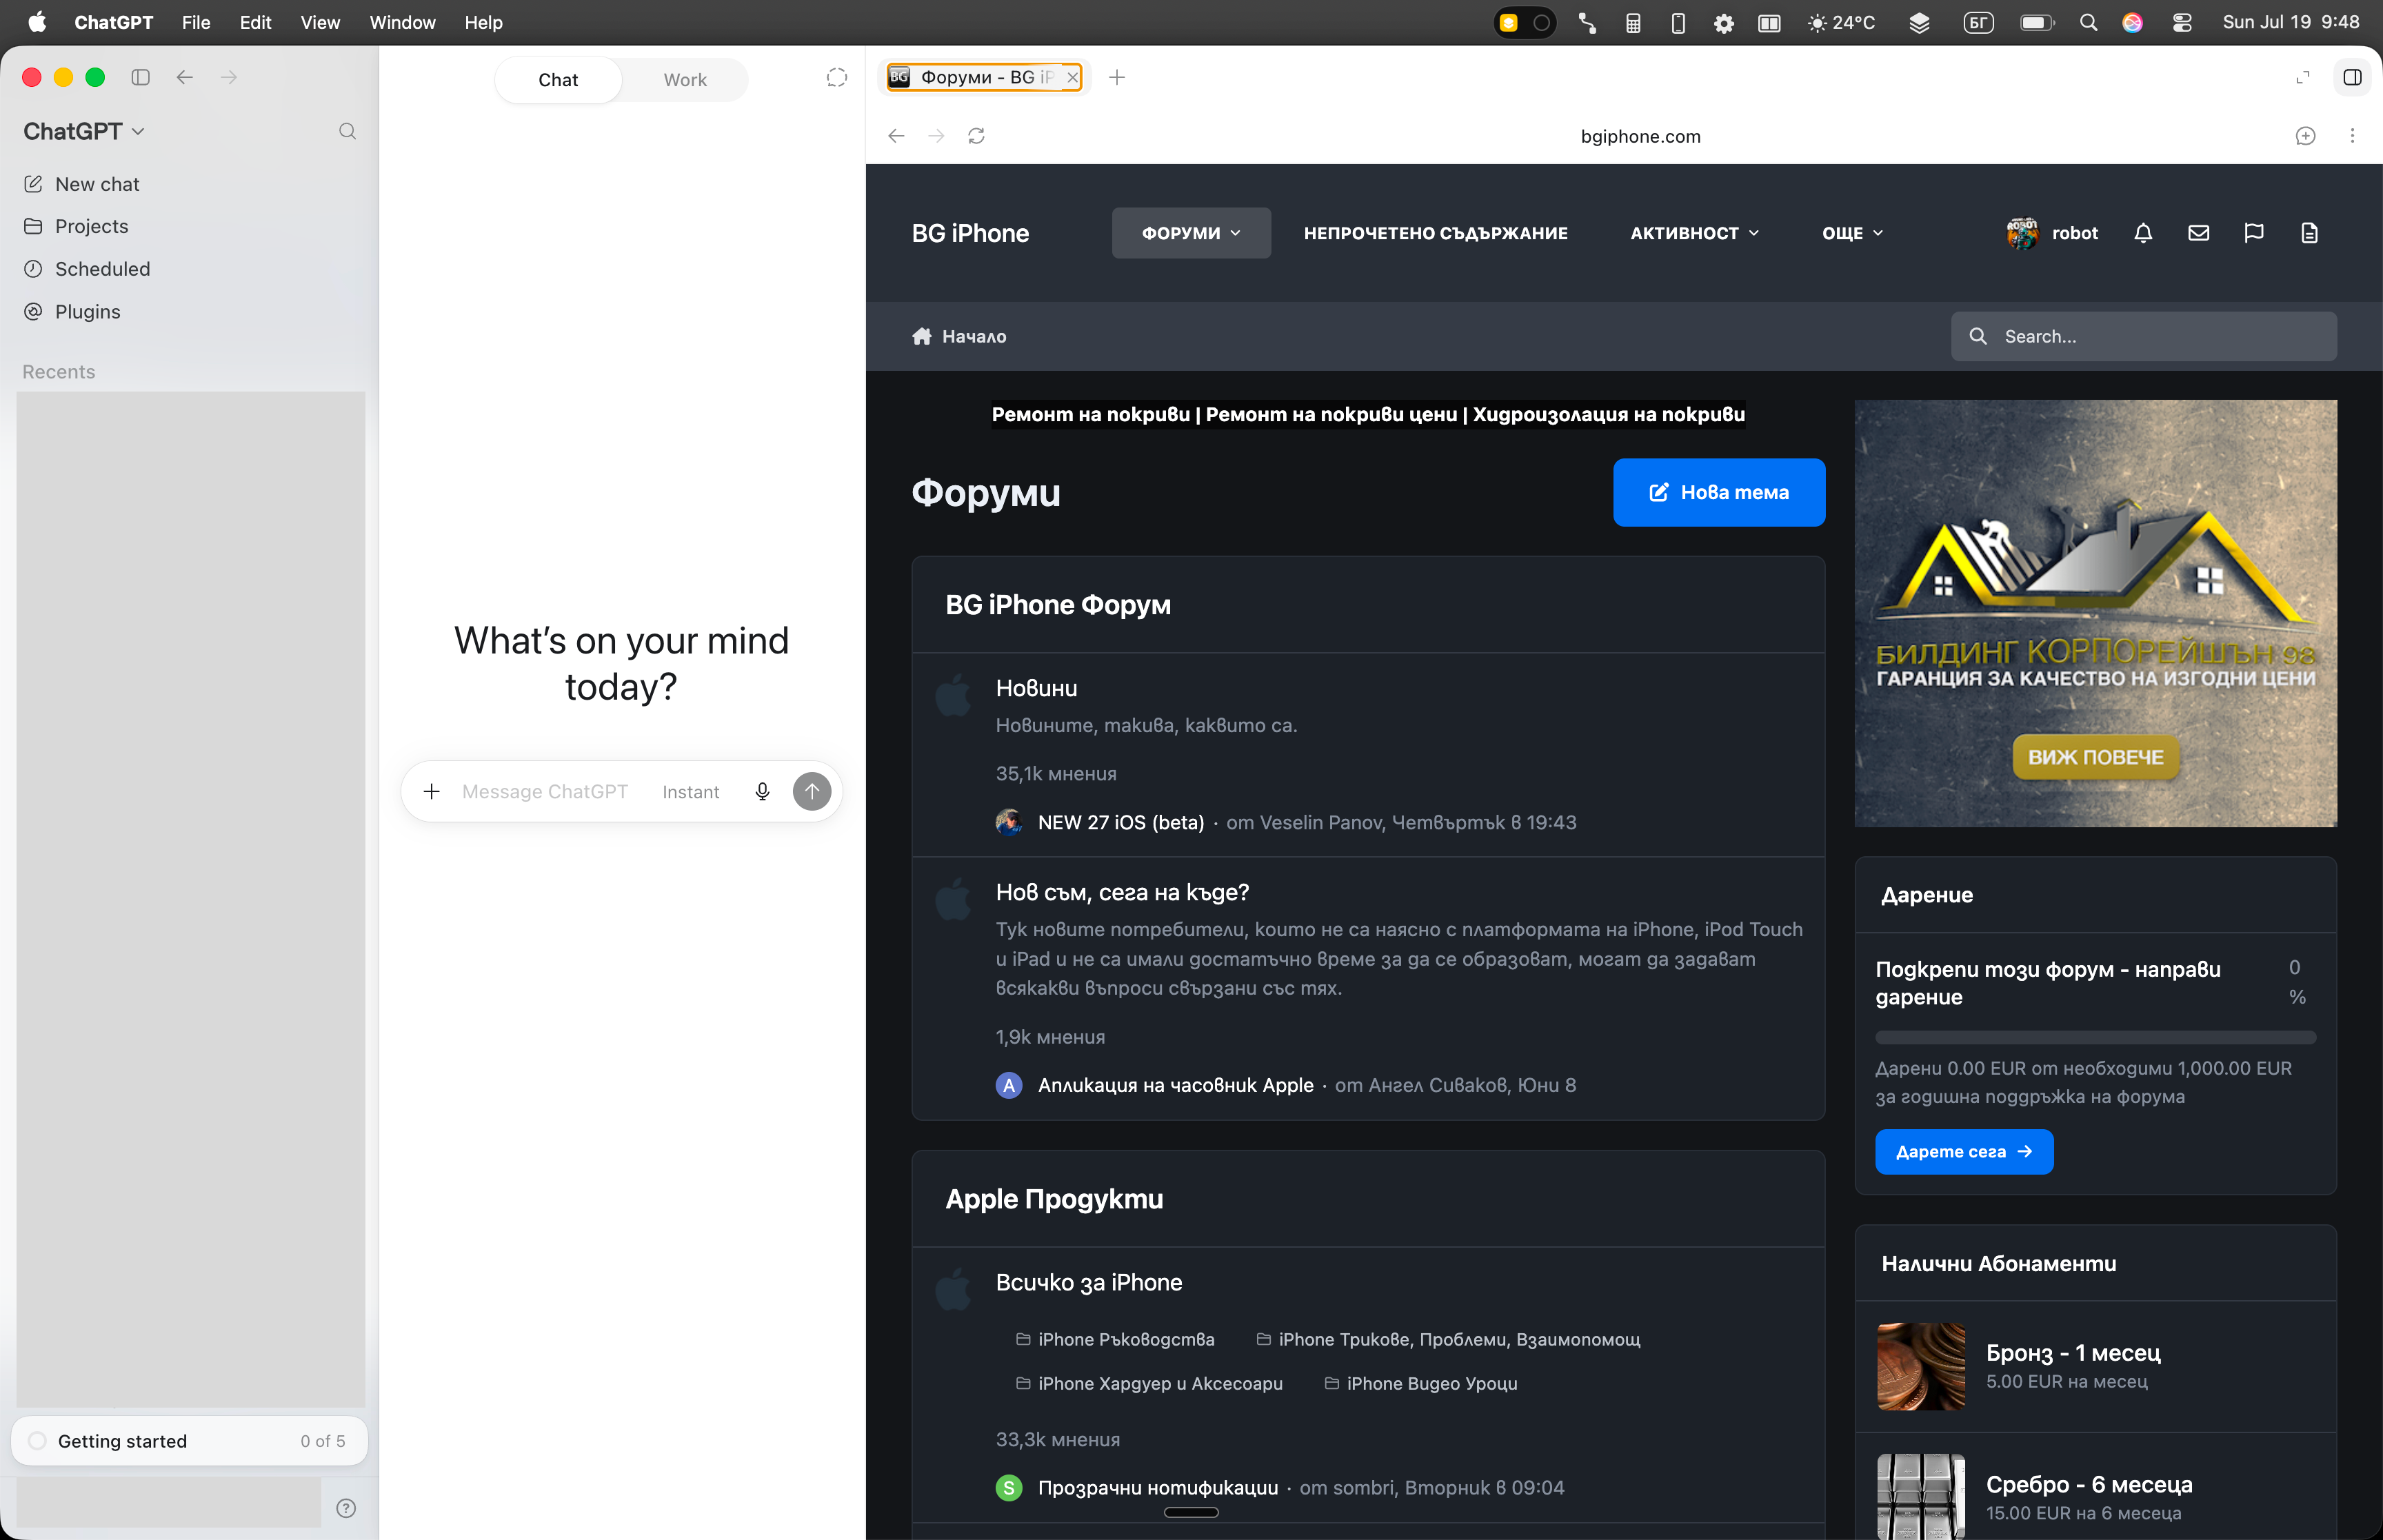2383x1540 pixels.
Task: Click the Дарете сега donation button
Action: (1964, 1152)
